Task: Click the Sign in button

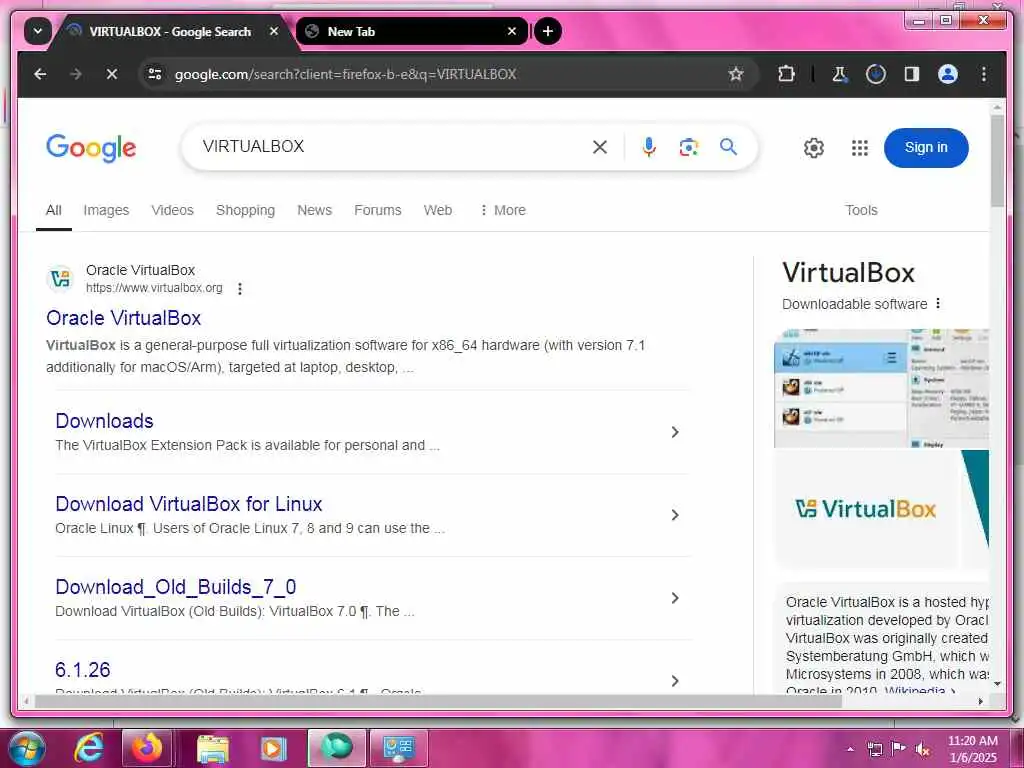Action: pos(926,148)
